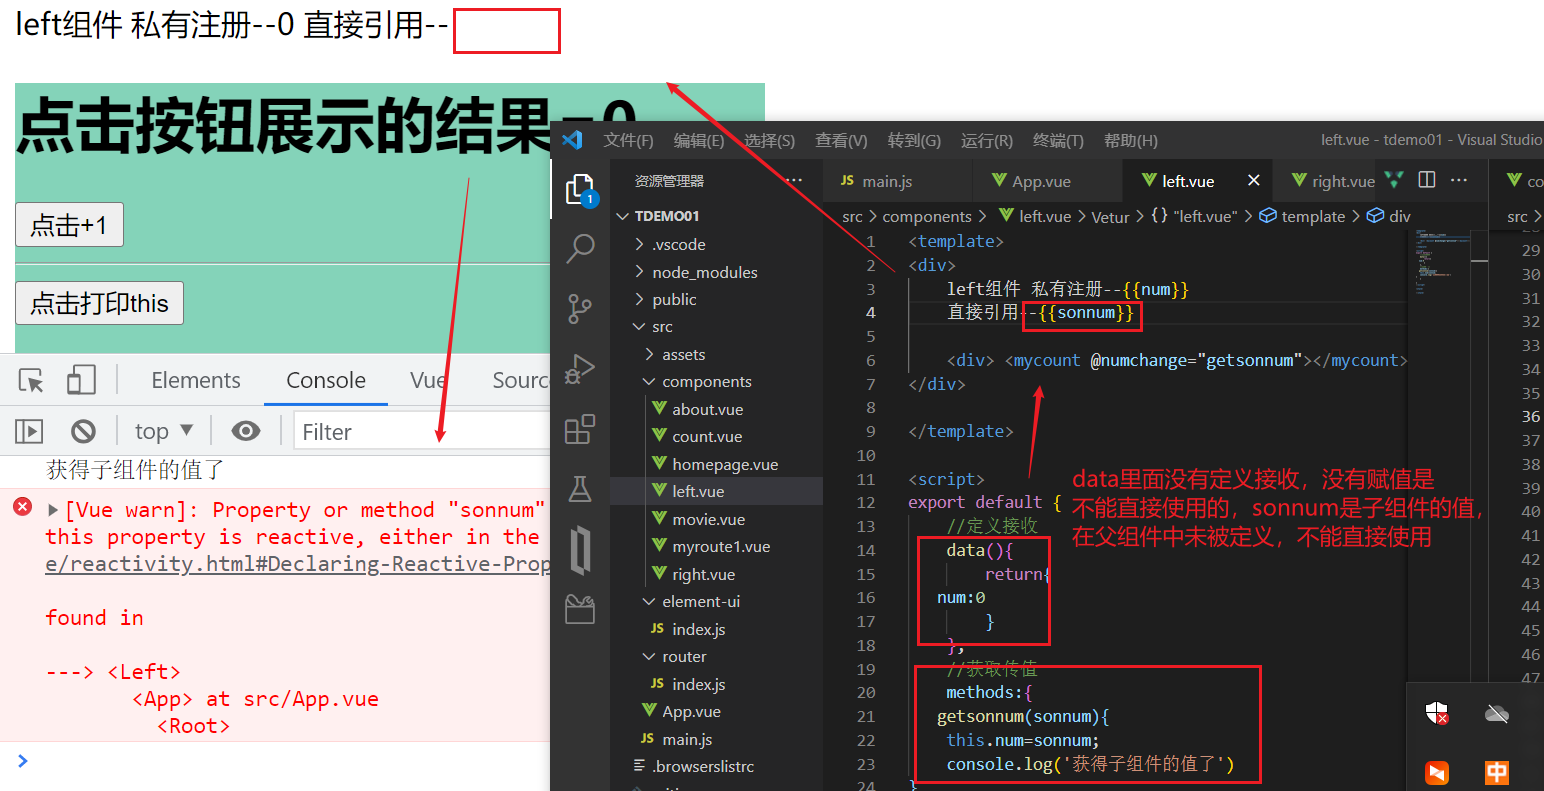Open the Explorer panel ellipsis menu
This screenshot has height=791, width=1544.
[795, 180]
